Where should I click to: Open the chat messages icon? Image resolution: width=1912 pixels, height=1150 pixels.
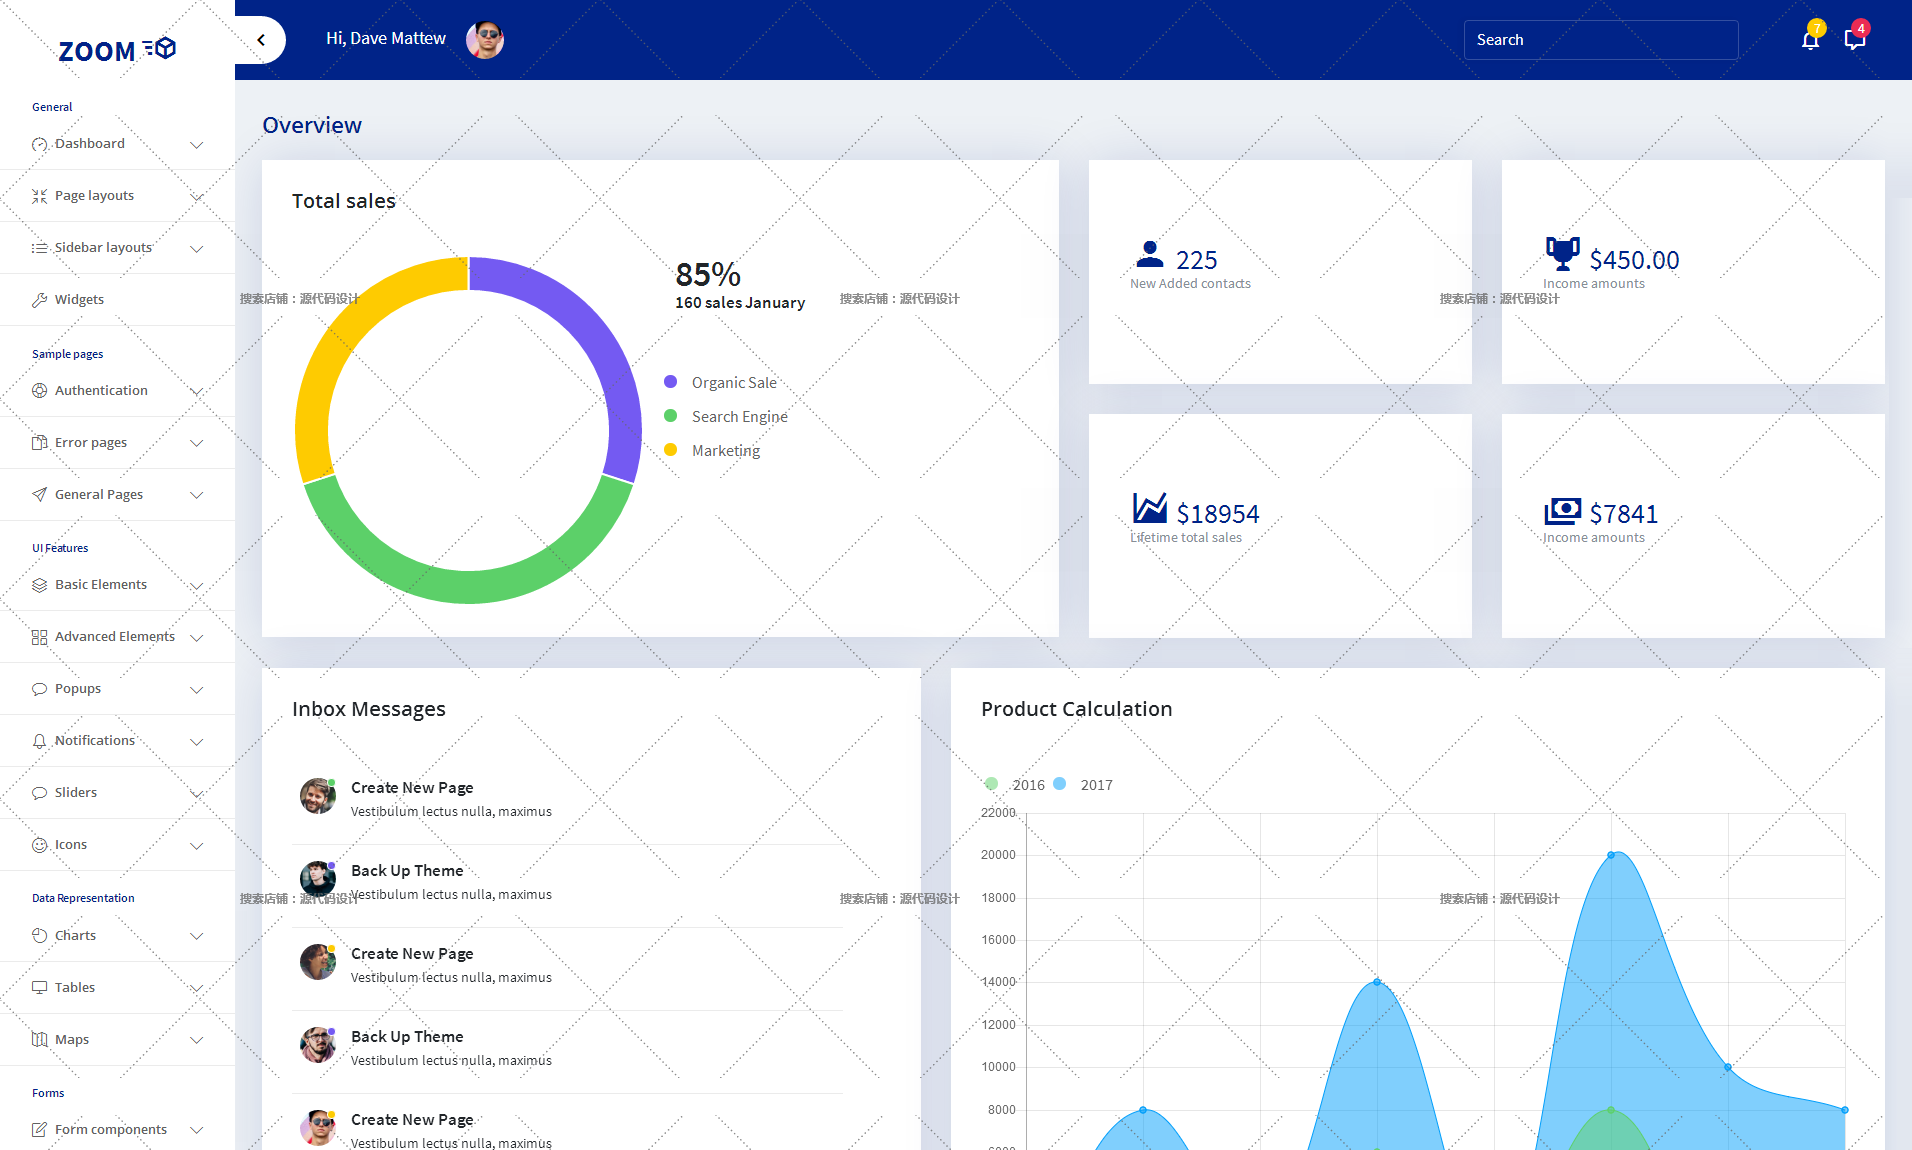click(x=1854, y=40)
